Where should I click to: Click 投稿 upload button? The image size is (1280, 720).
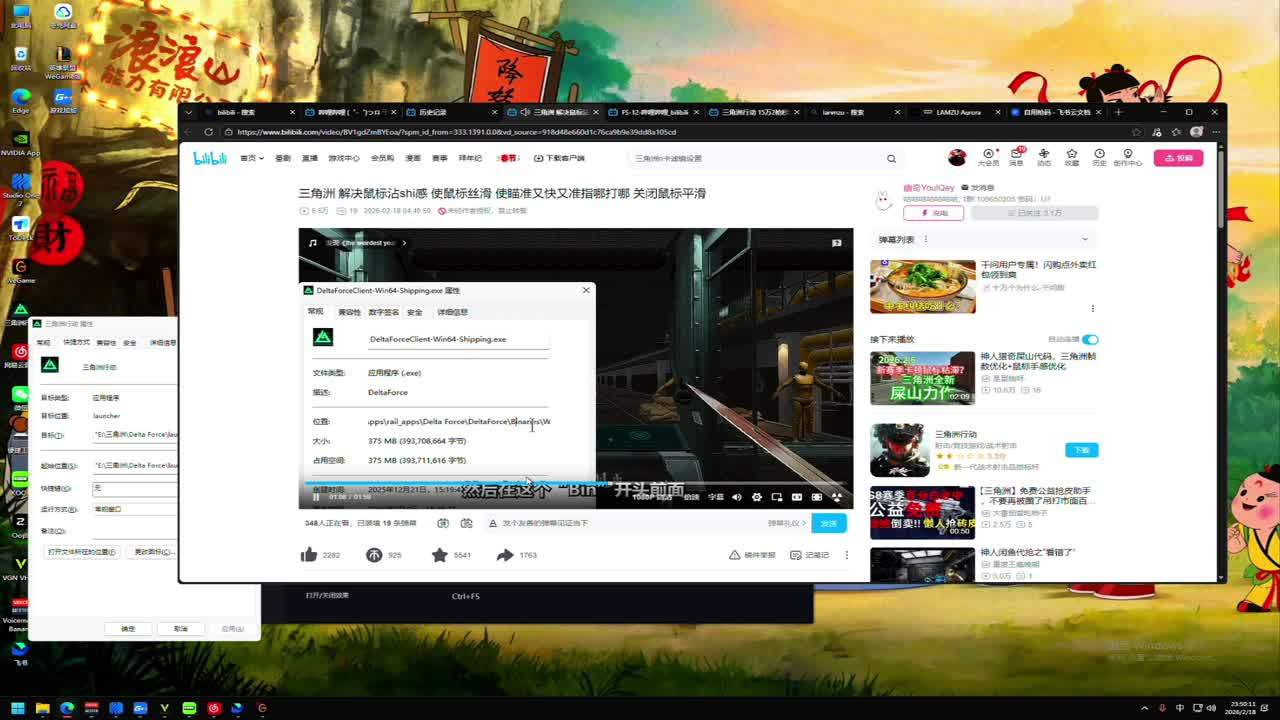click(x=1178, y=158)
